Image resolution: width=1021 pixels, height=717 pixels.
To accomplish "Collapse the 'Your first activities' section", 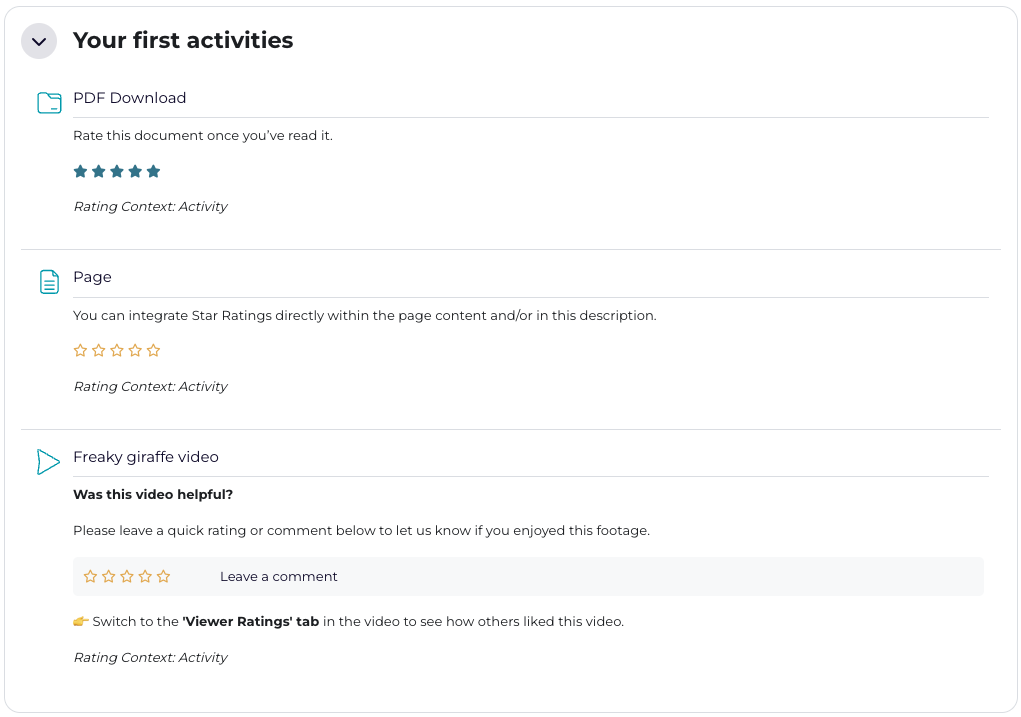I will 39,41.
